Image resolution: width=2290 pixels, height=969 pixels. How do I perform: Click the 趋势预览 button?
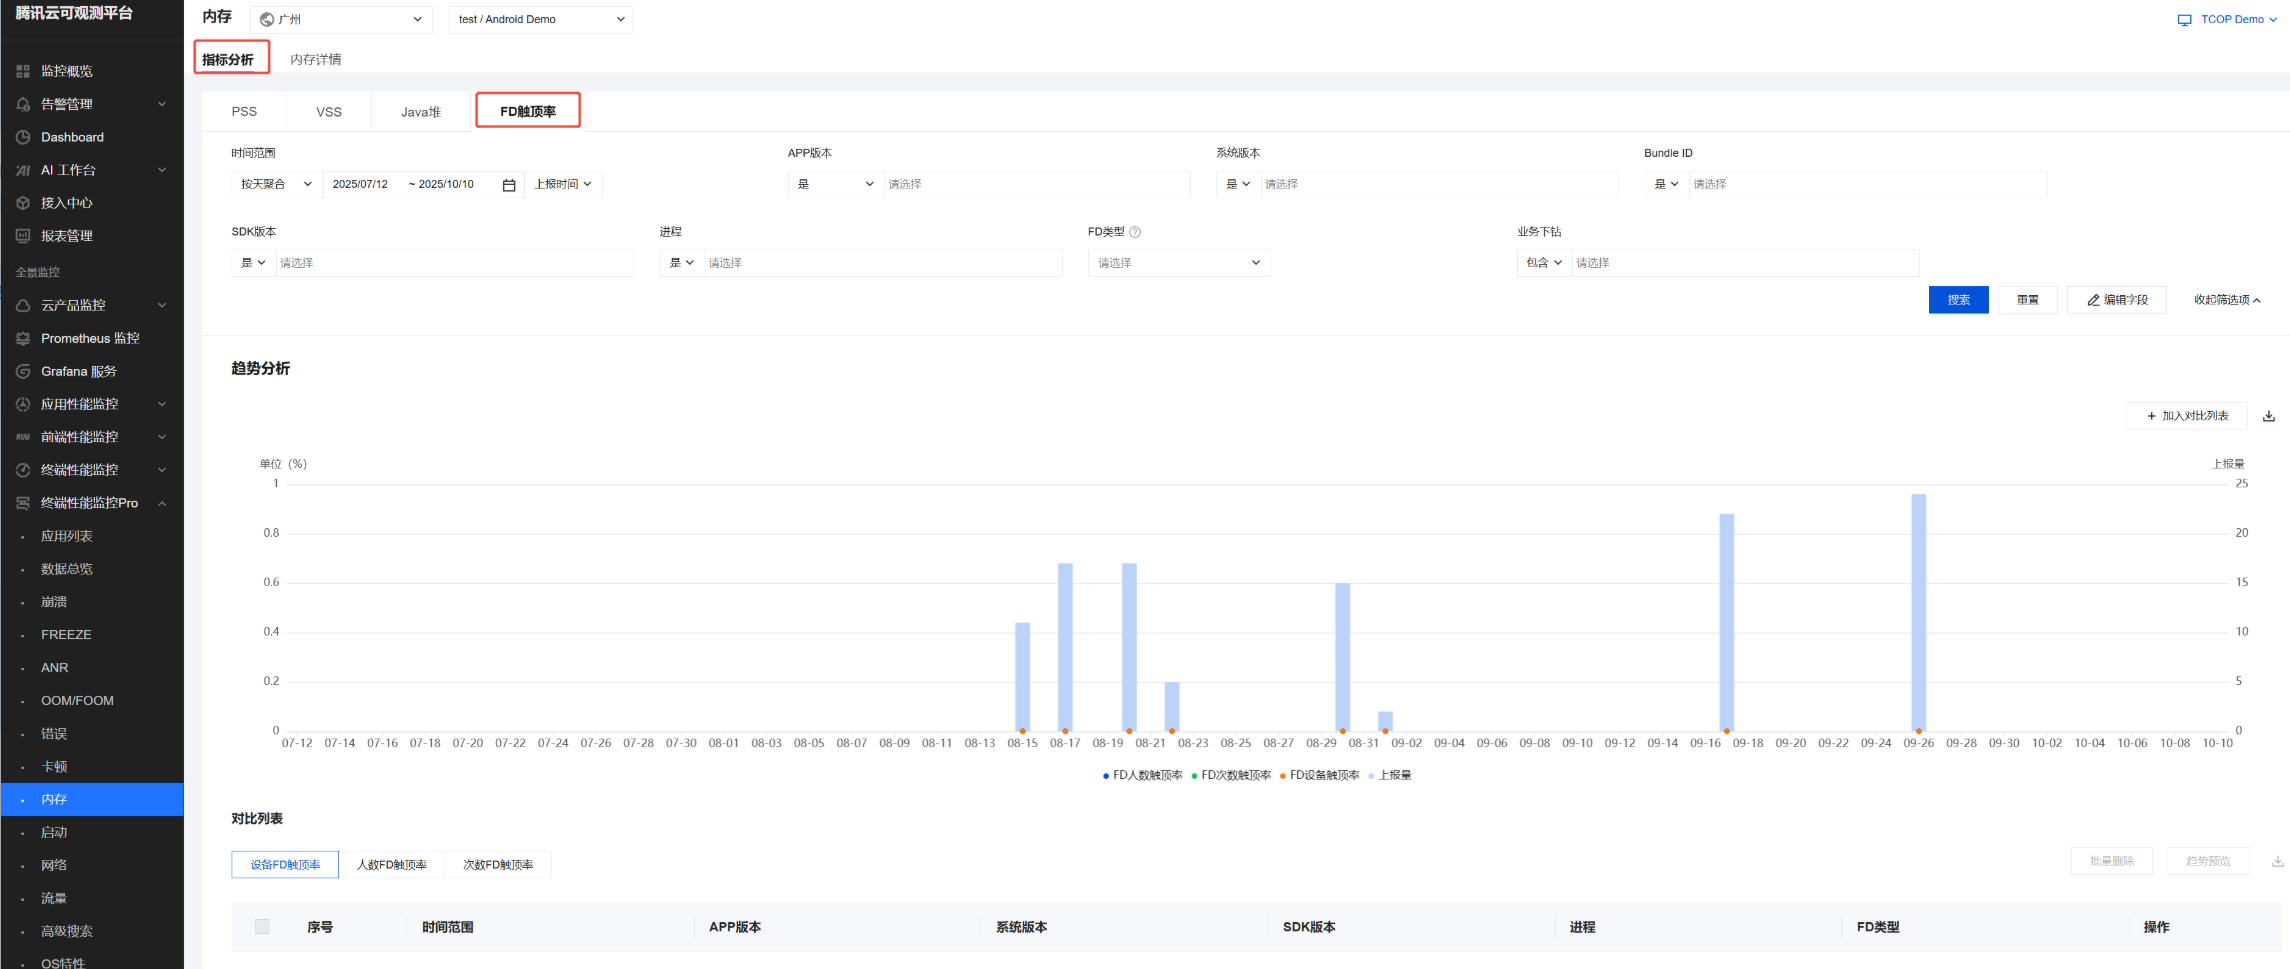(x=2208, y=861)
